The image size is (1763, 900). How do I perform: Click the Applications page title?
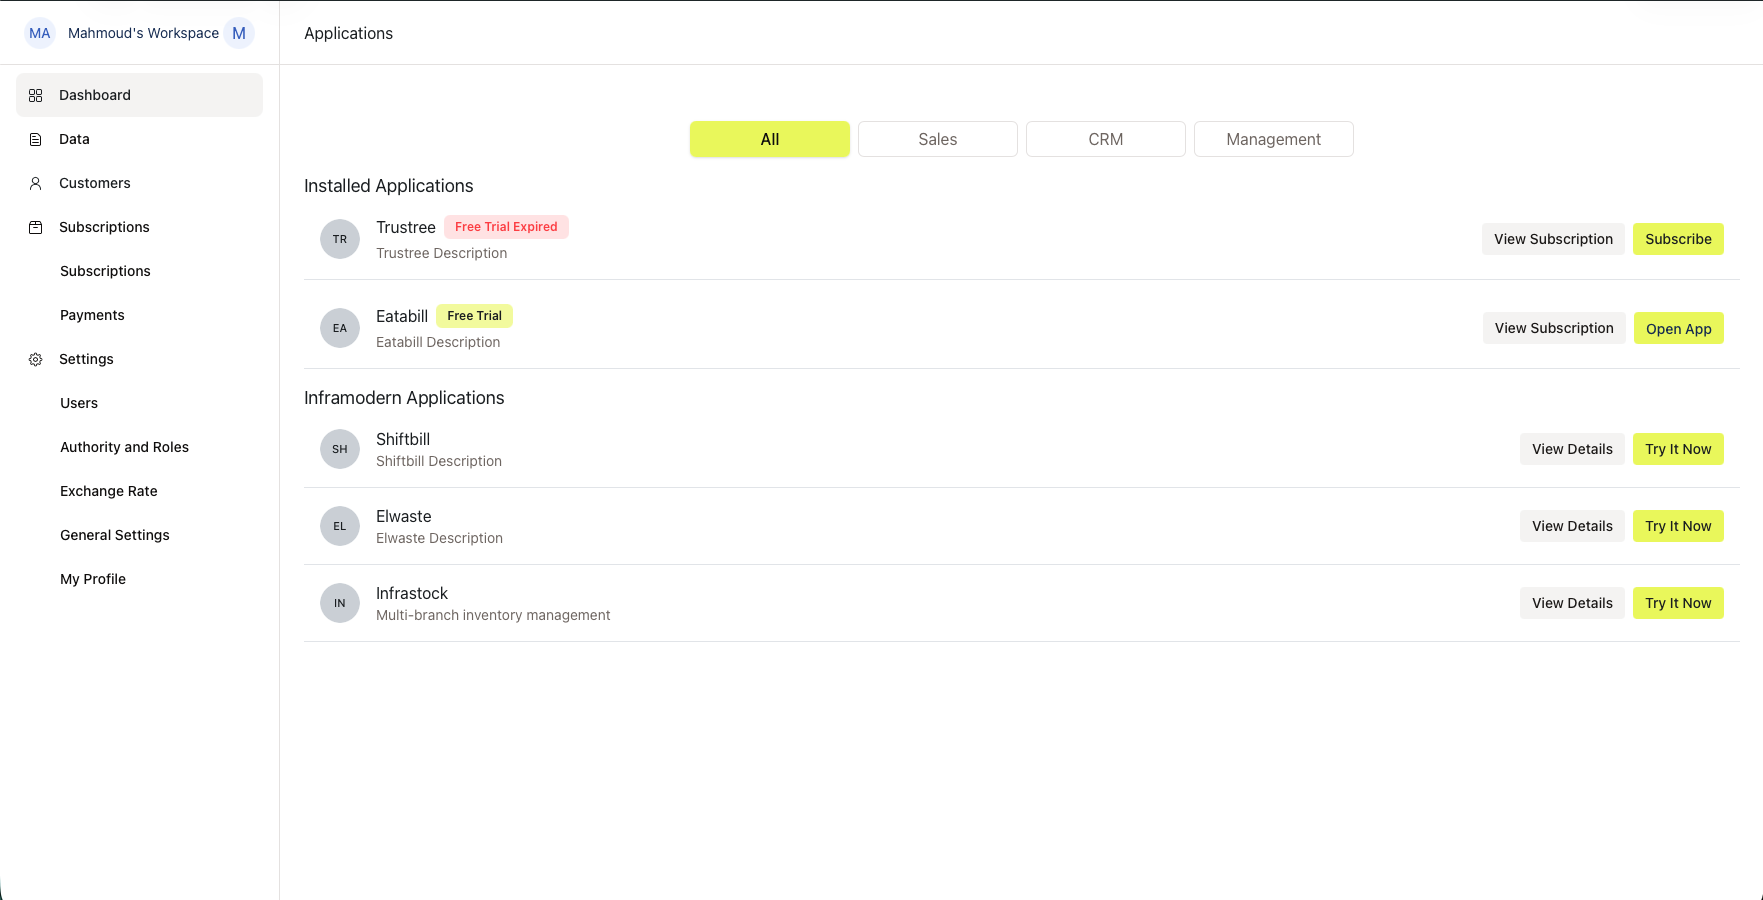(348, 33)
